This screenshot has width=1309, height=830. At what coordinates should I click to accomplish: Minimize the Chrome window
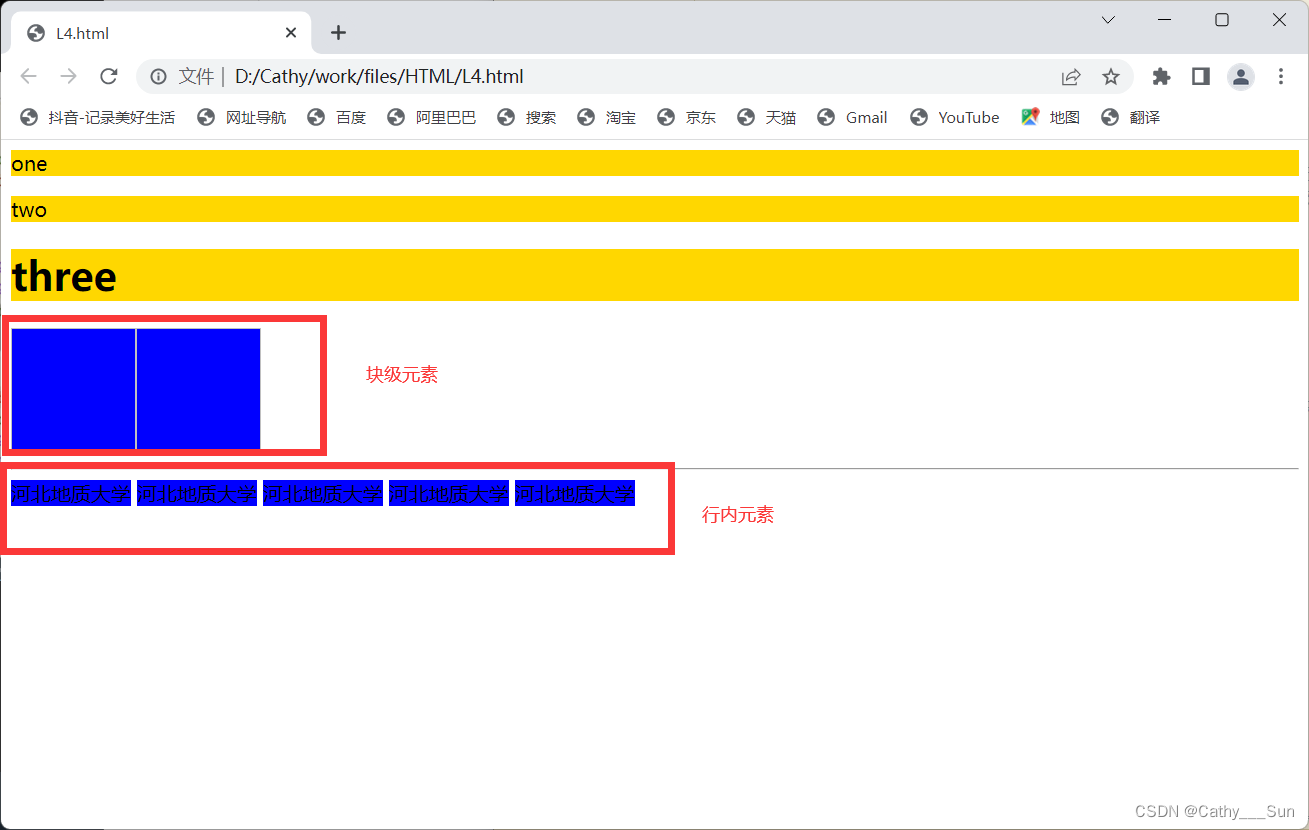(1164, 20)
